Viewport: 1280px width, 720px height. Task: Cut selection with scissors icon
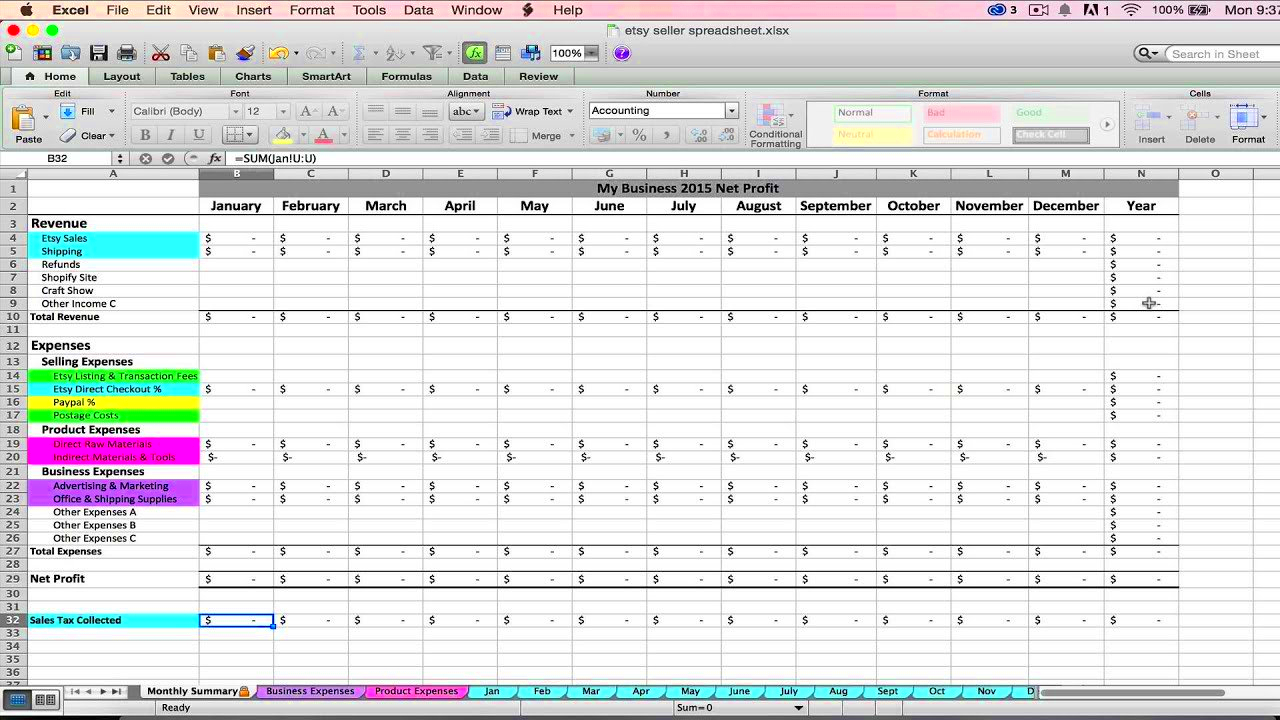(160, 53)
